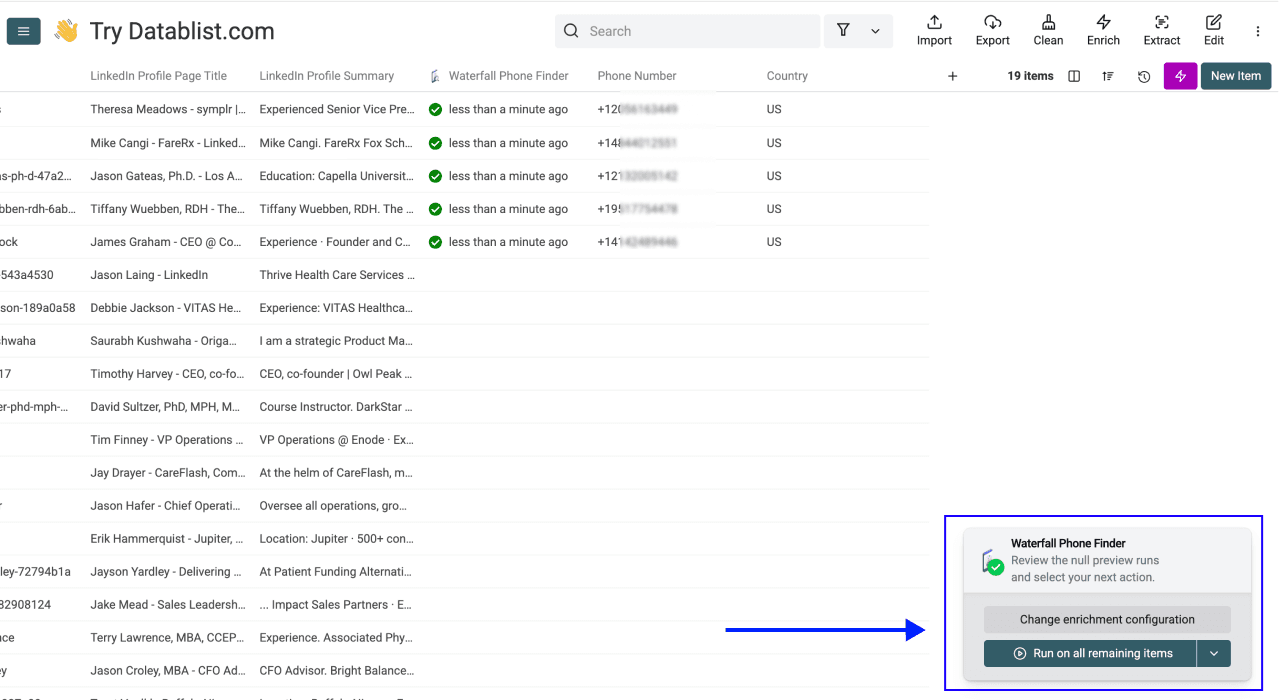The width and height of the screenshot is (1279, 700).
Task: Open the three-dot overflow menu
Action: coord(1257,30)
